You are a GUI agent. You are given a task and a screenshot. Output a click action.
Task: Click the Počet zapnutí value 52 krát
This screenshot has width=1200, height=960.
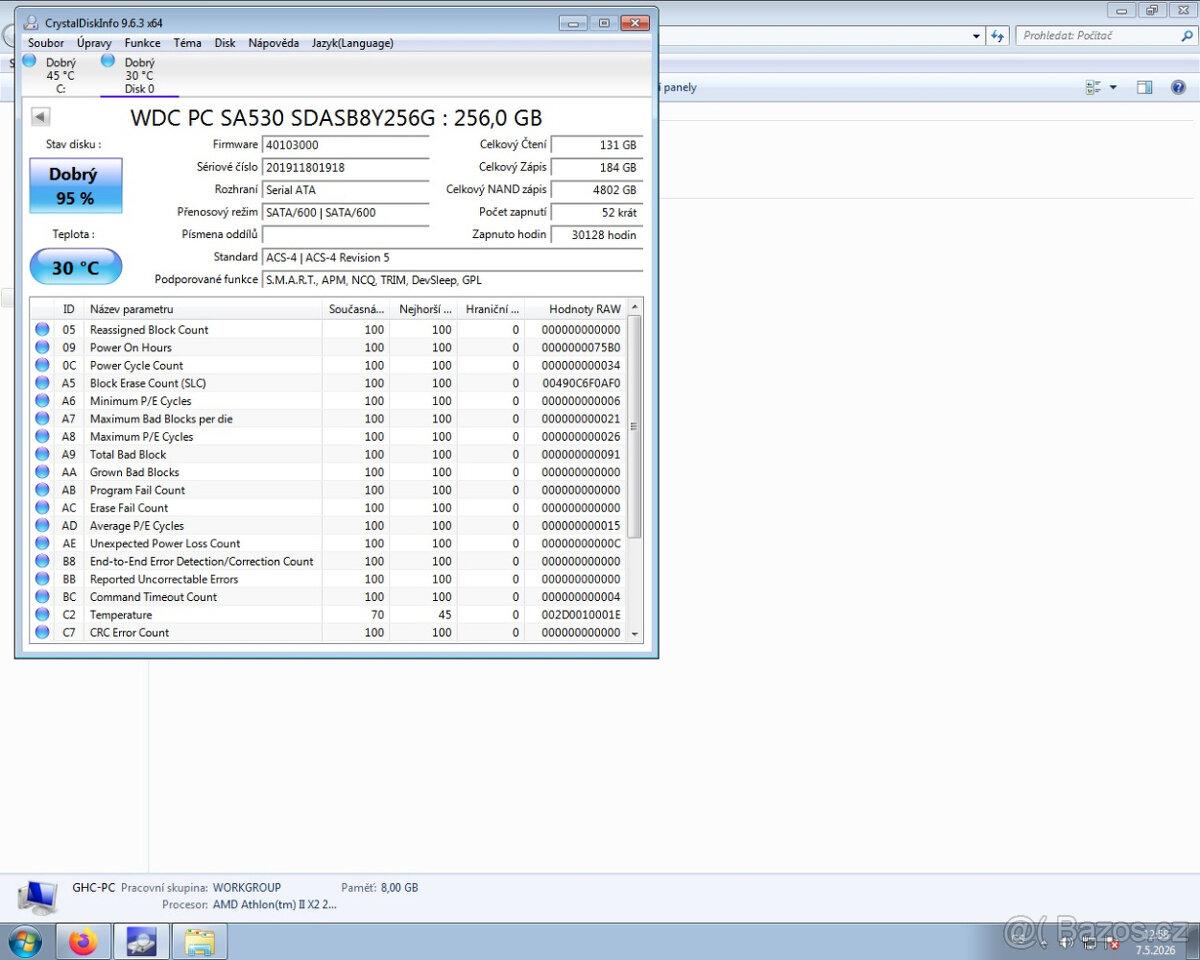point(596,212)
